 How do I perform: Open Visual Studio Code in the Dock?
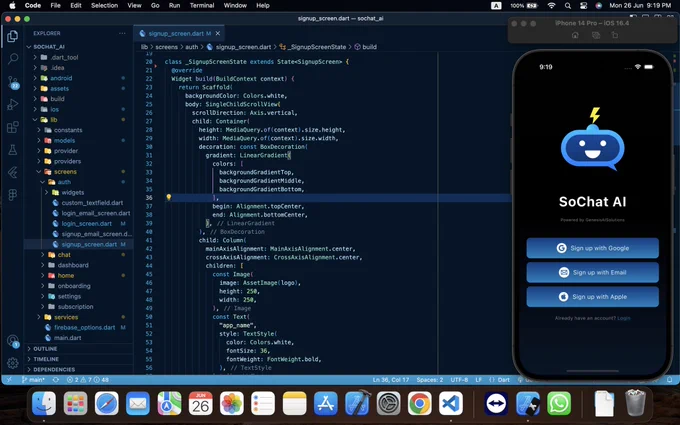451,404
